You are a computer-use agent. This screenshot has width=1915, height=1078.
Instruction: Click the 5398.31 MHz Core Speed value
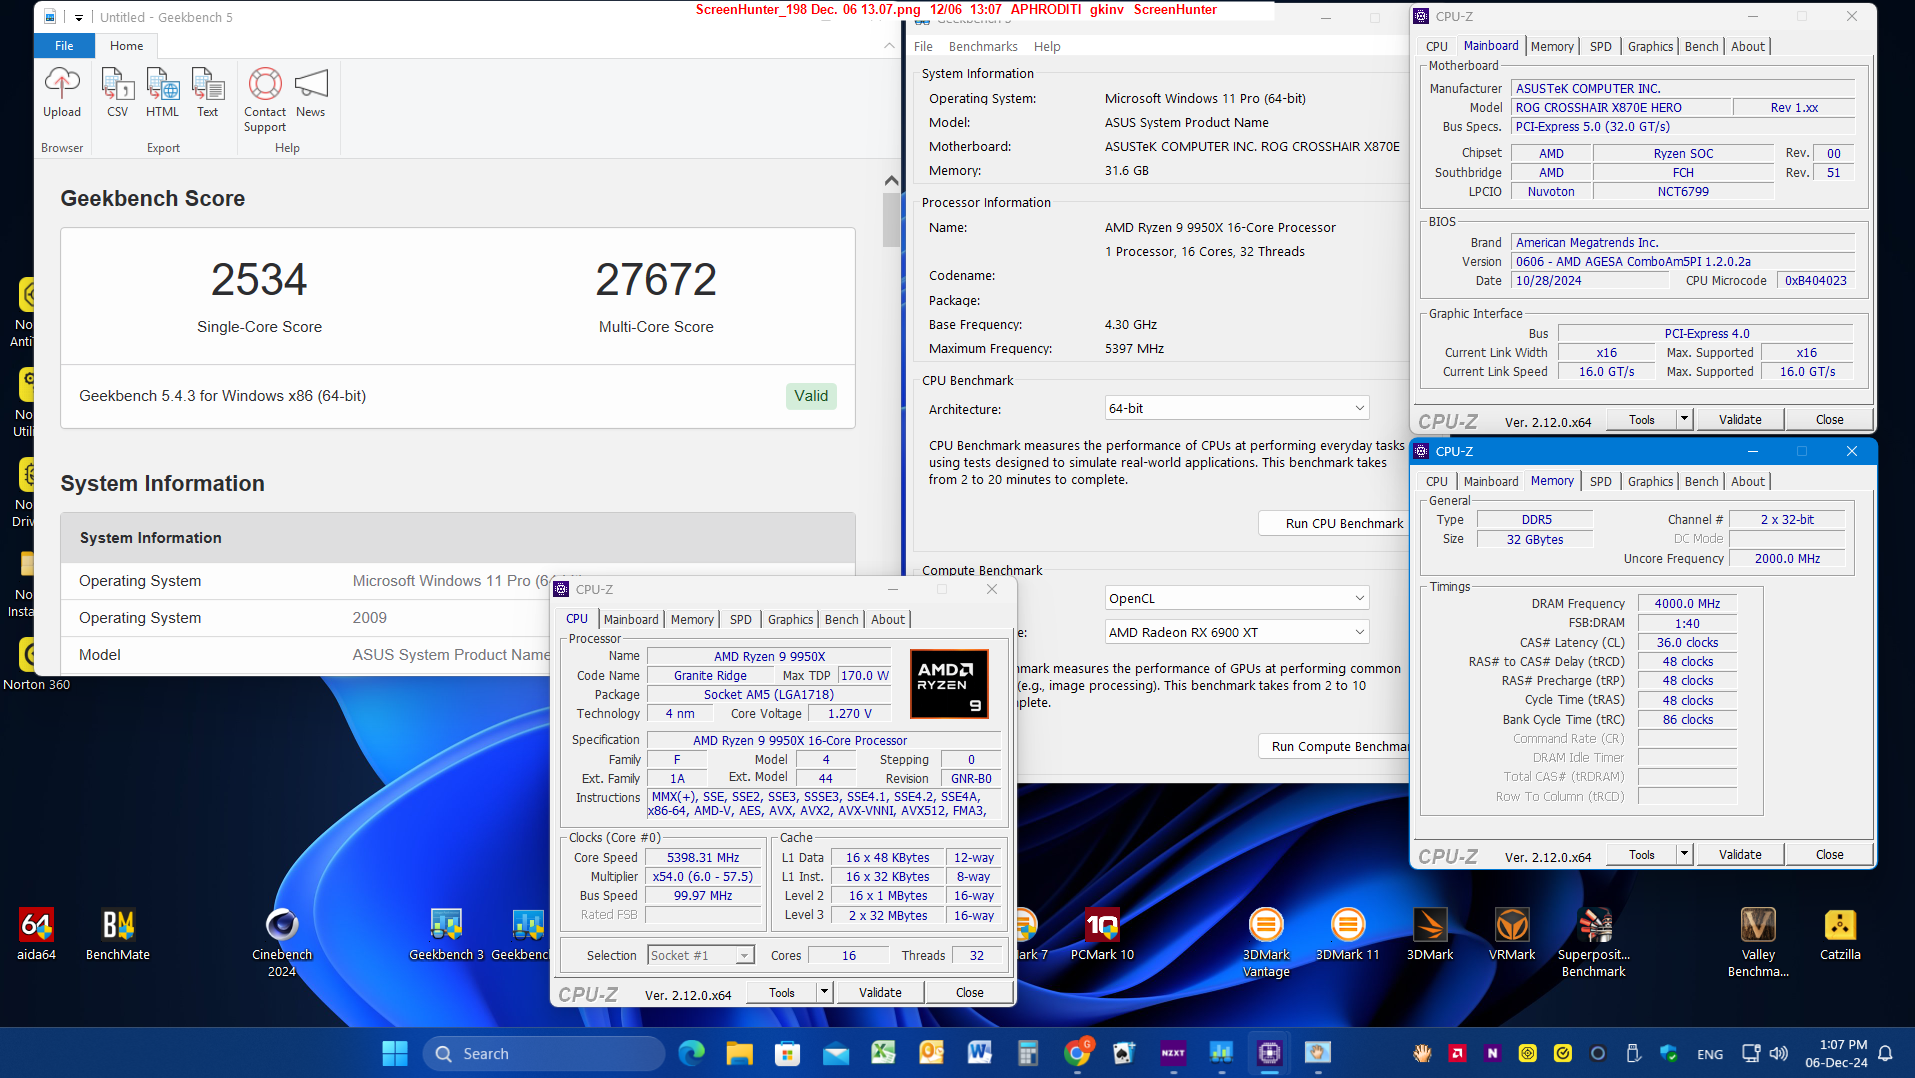[703, 857]
